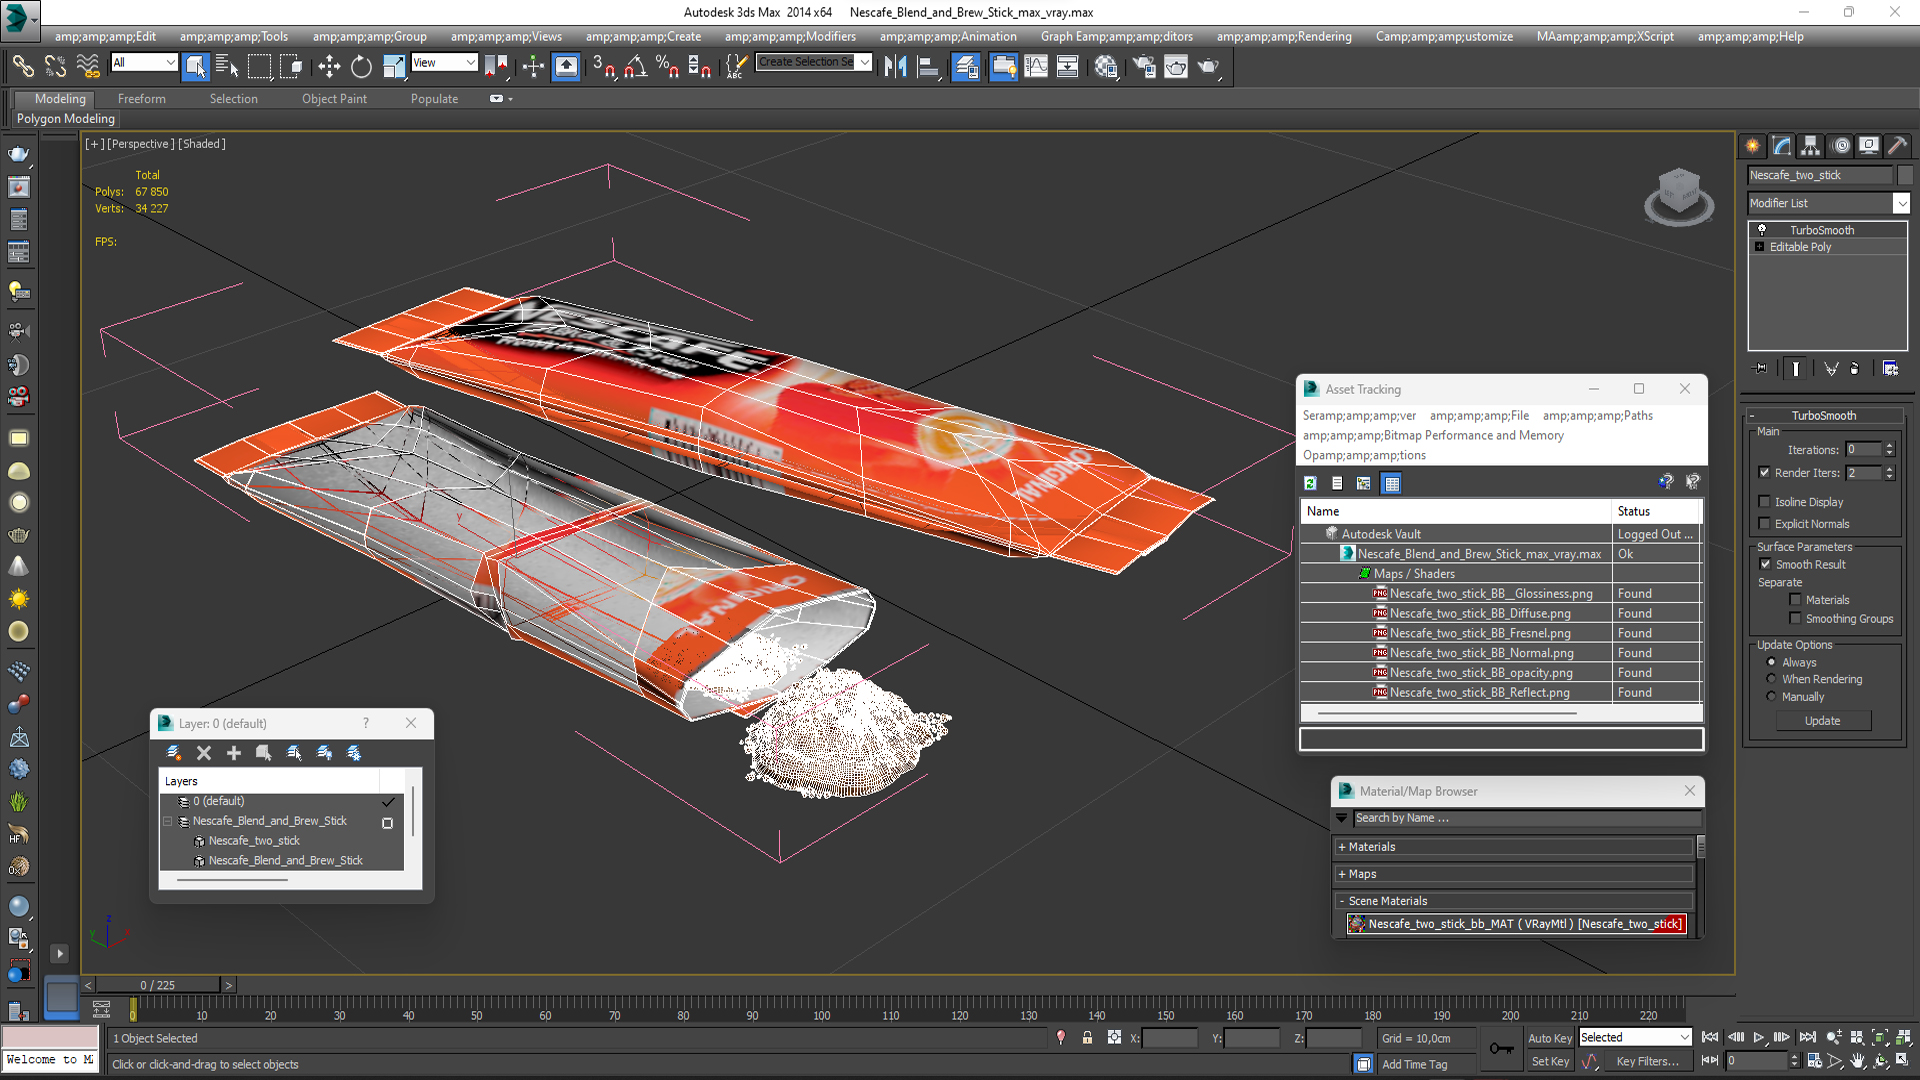Click the Mirror tool

coord(895,66)
